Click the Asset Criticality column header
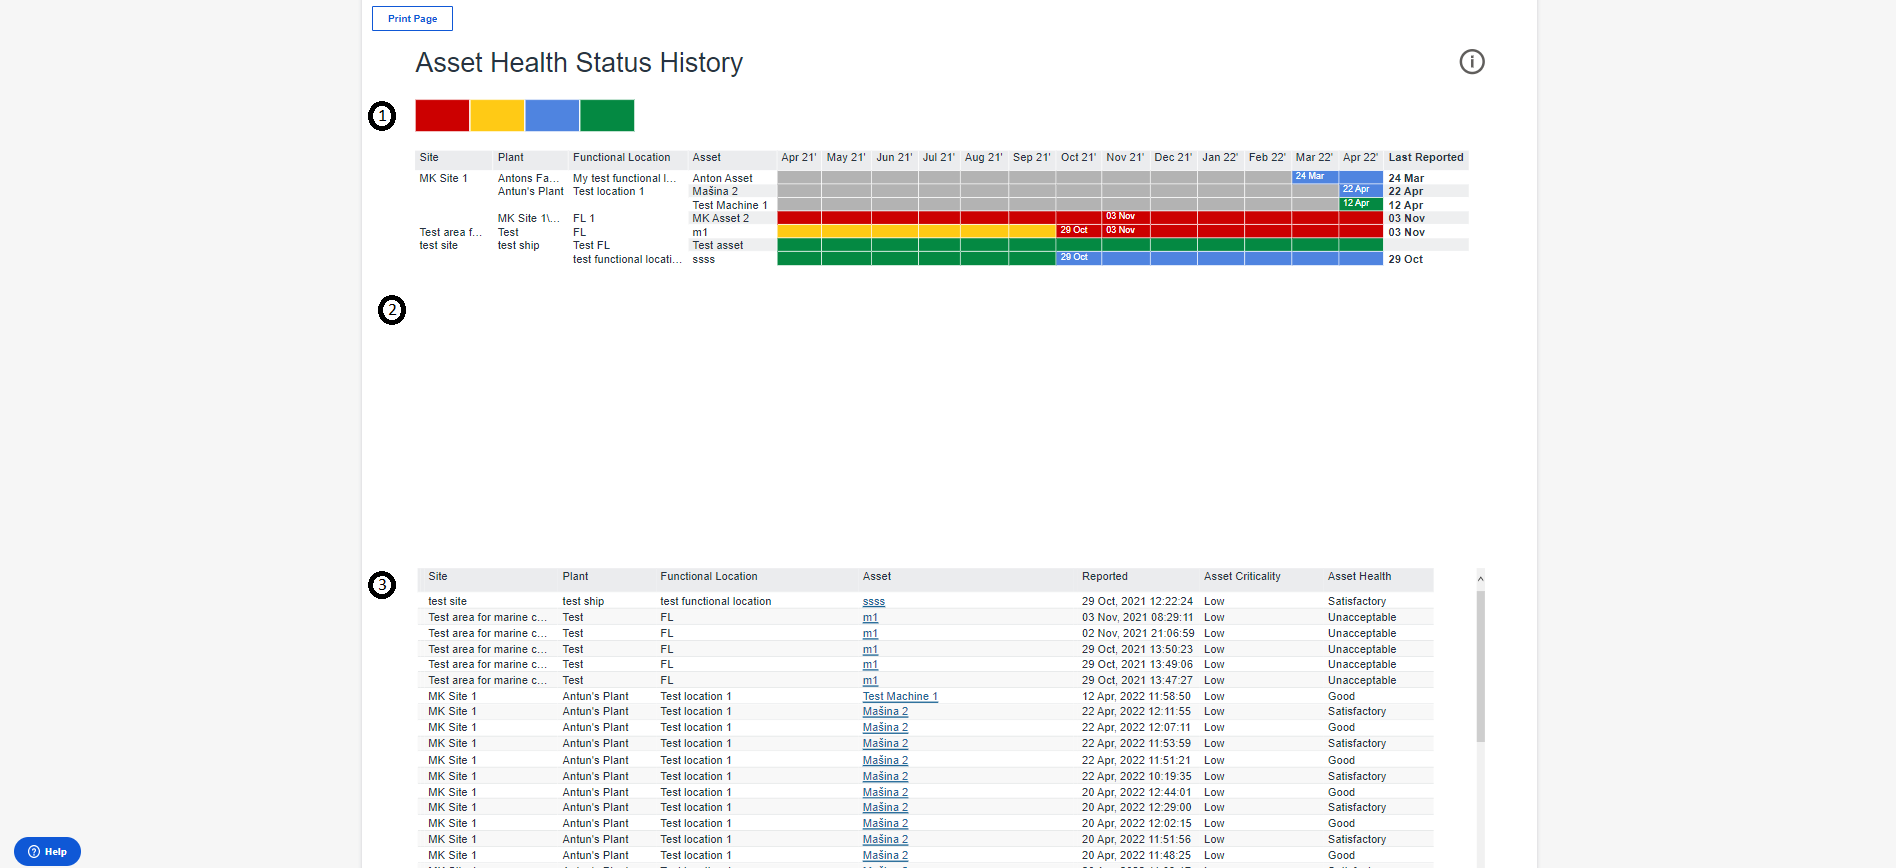Image resolution: width=1896 pixels, height=868 pixels. coord(1242,577)
